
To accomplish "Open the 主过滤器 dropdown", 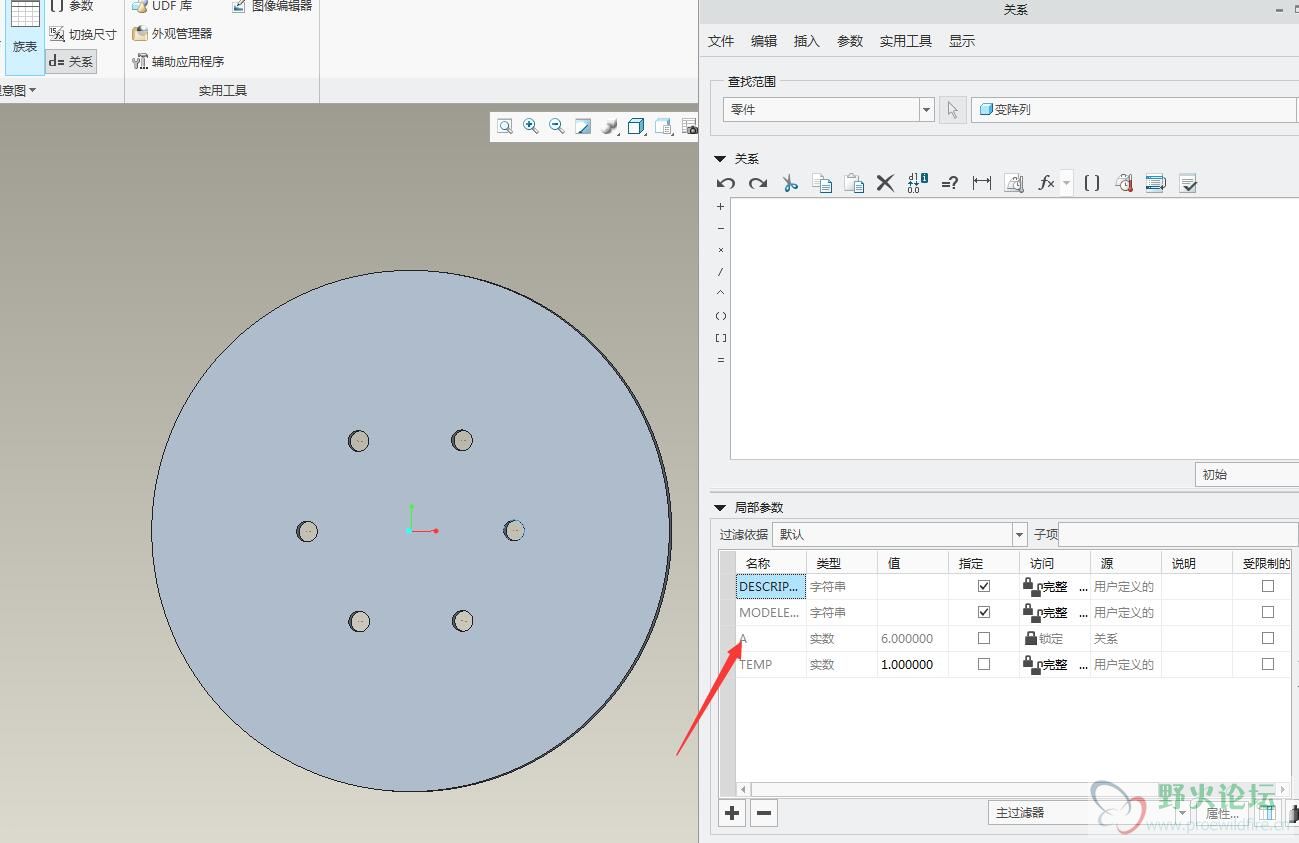I will click(x=1088, y=813).
